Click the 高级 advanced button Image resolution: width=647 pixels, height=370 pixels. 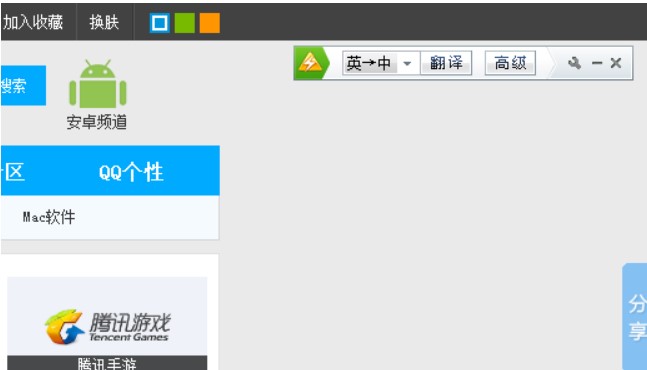click(x=510, y=63)
